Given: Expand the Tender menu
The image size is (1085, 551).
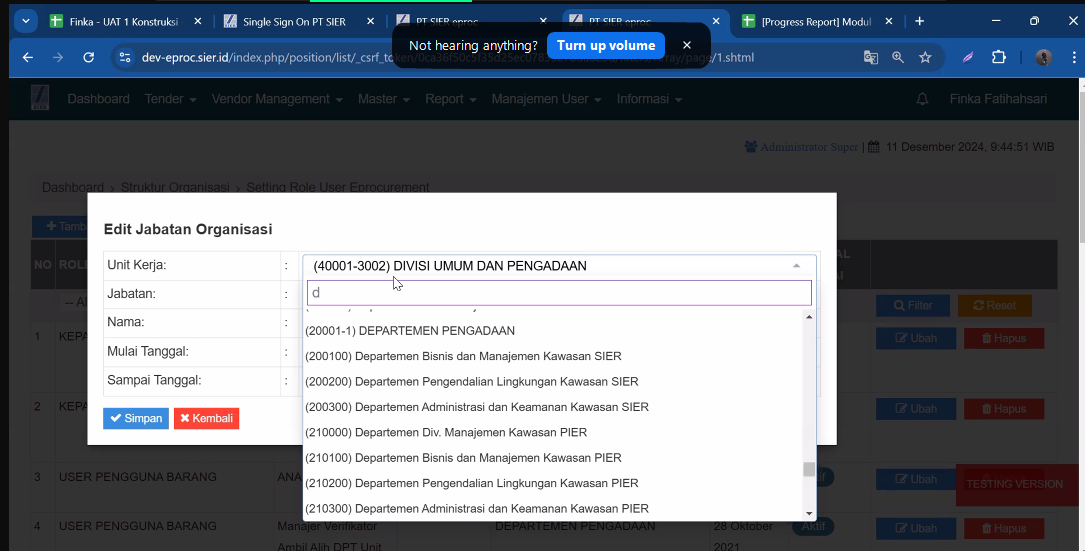Looking at the screenshot, I should click(170, 99).
